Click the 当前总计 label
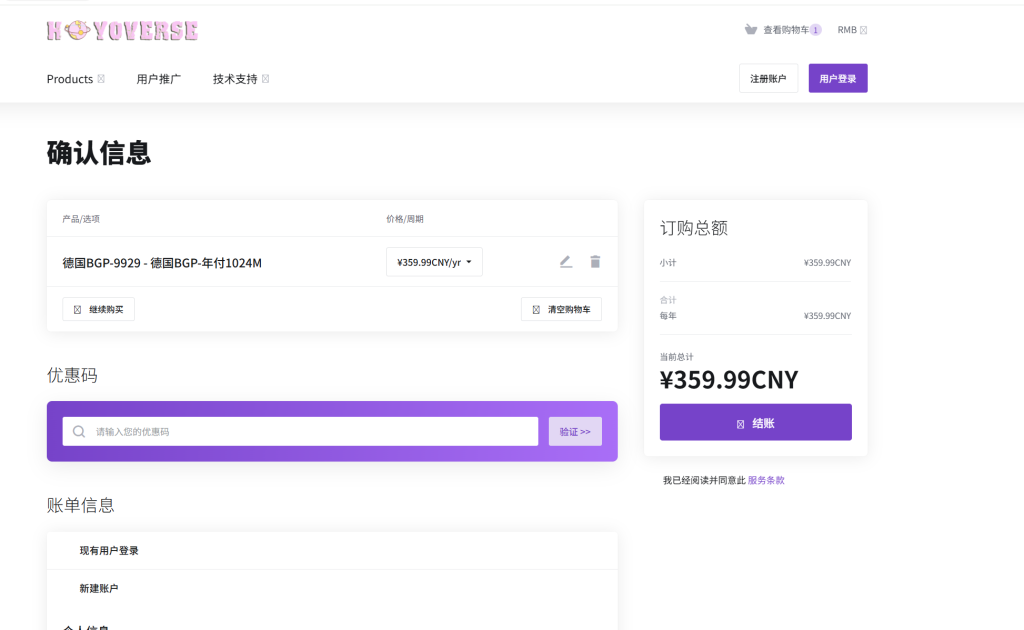 (677, 357)
